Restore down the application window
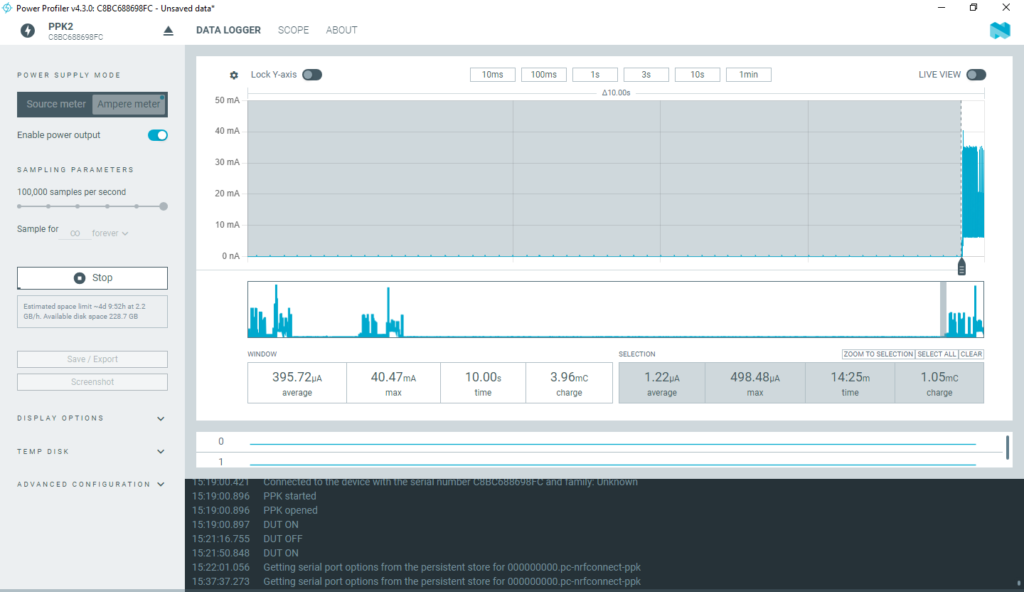The height and width of the screenshot is (592, 1024). (973, 7)
